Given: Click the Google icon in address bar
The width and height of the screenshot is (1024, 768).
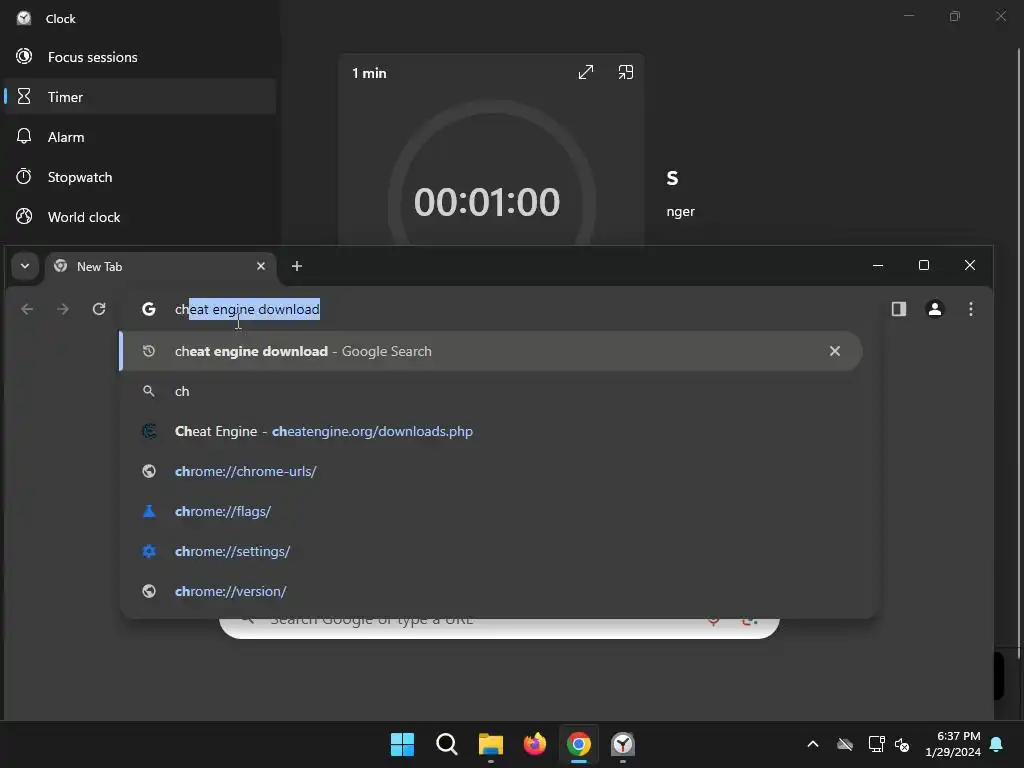Looking at the screenshot, I should point(149,309).
